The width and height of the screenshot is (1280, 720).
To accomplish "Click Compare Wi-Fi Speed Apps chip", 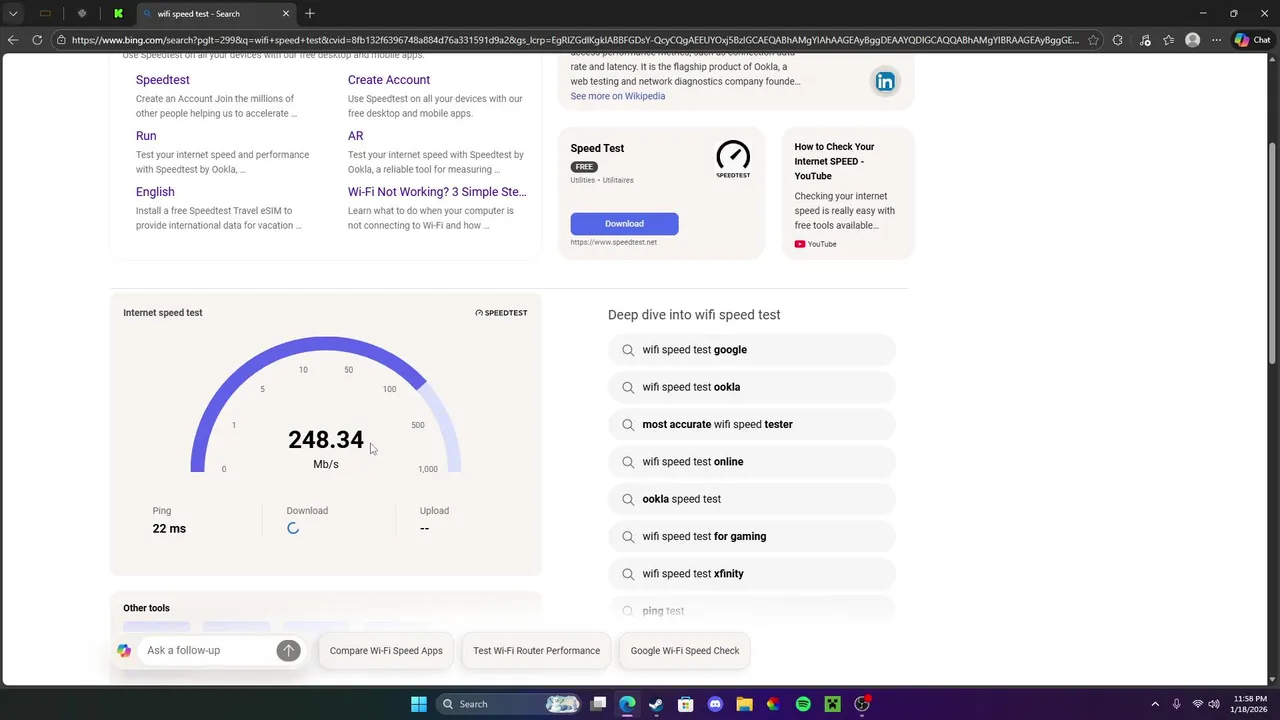I will 386,650.
